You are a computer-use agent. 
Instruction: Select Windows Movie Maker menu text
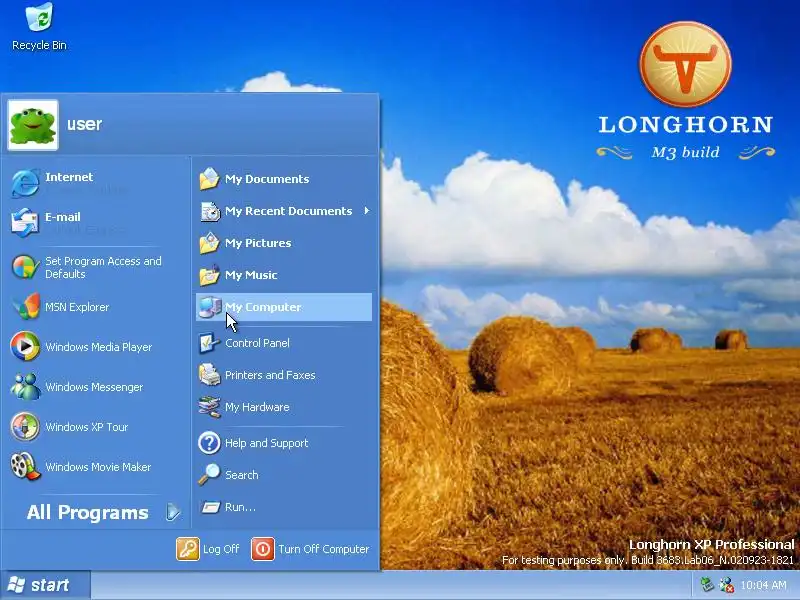point(98,467)
